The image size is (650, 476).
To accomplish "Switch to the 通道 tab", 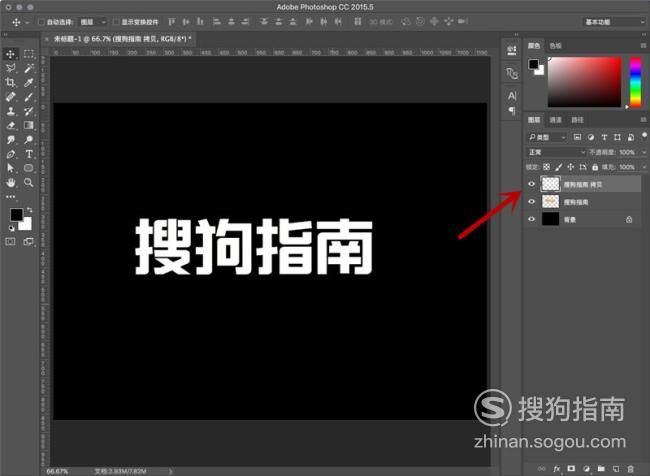I will [555, 120].
